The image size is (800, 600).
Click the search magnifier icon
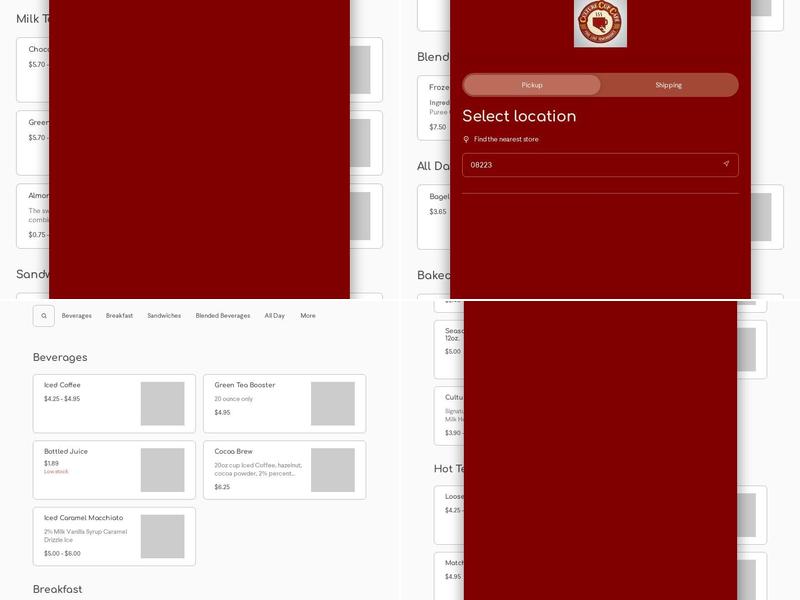[x=44, y=316]
